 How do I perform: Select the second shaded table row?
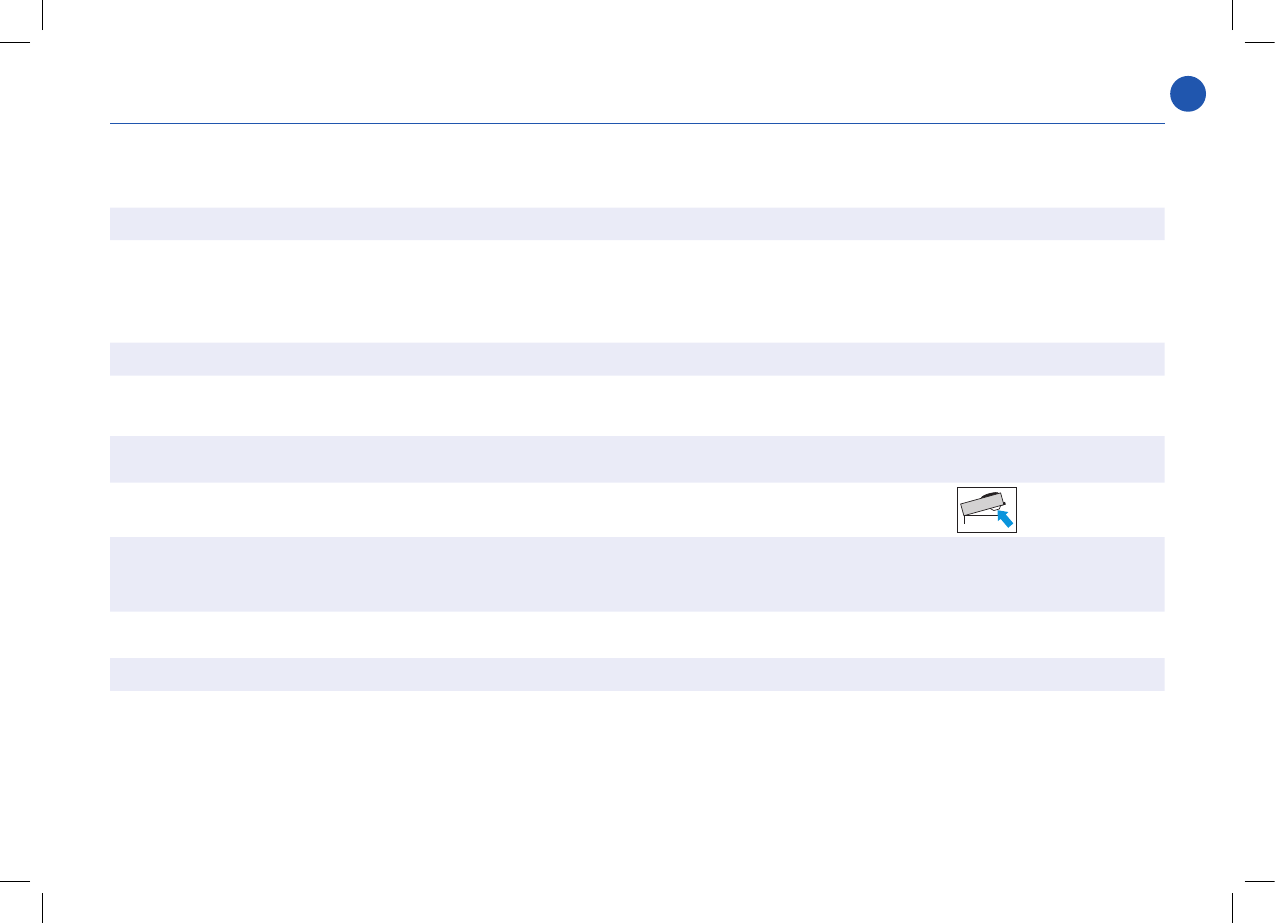pyautogui.click(x=636, y=359)
